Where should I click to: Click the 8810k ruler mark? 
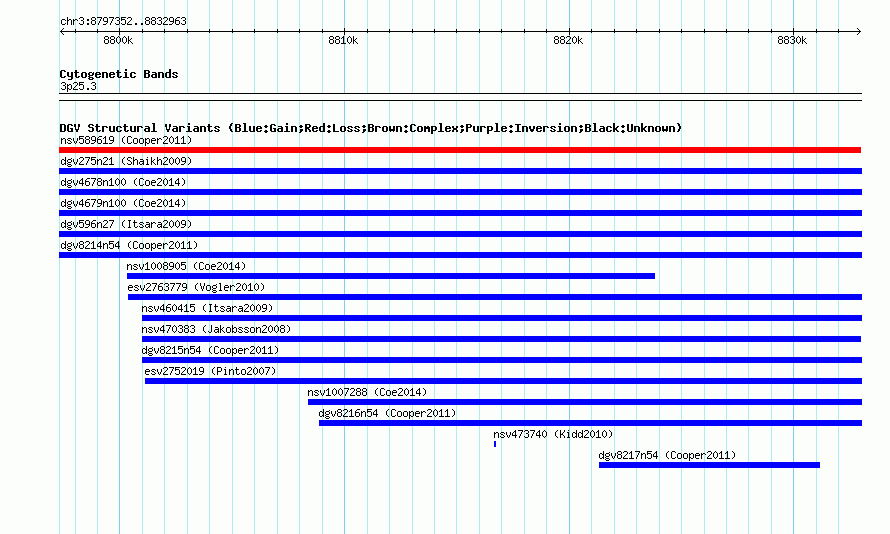[343, 40]
